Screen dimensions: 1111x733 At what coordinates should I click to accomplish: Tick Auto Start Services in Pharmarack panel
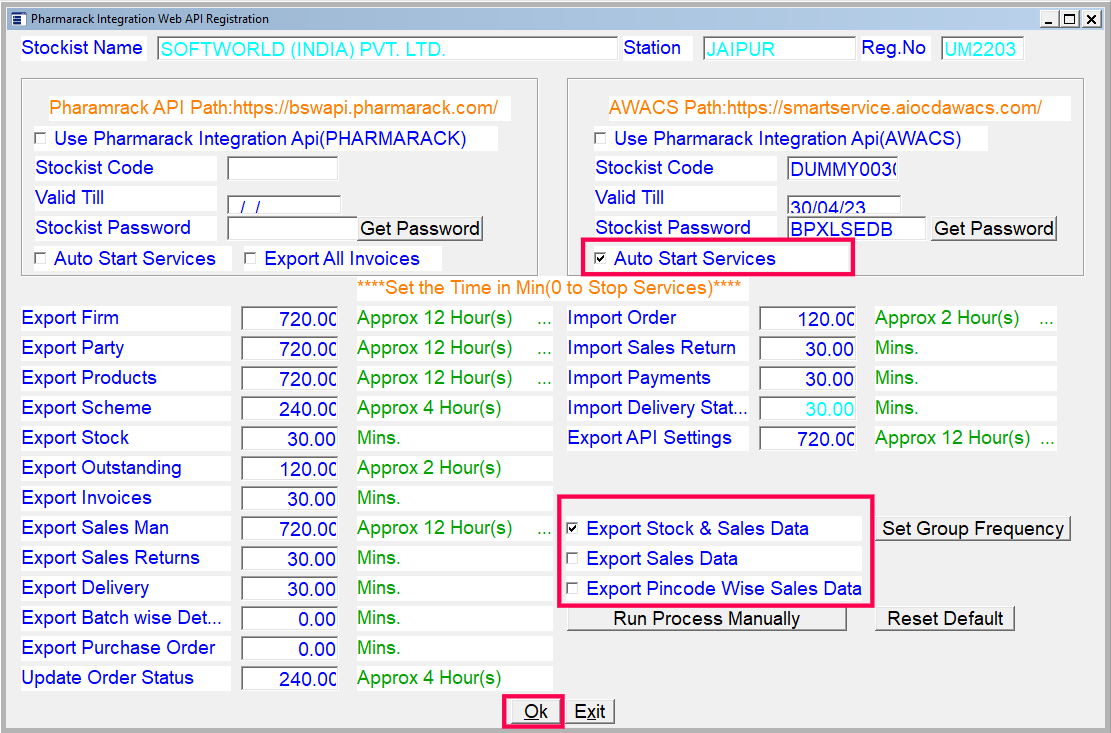point(40,258)
